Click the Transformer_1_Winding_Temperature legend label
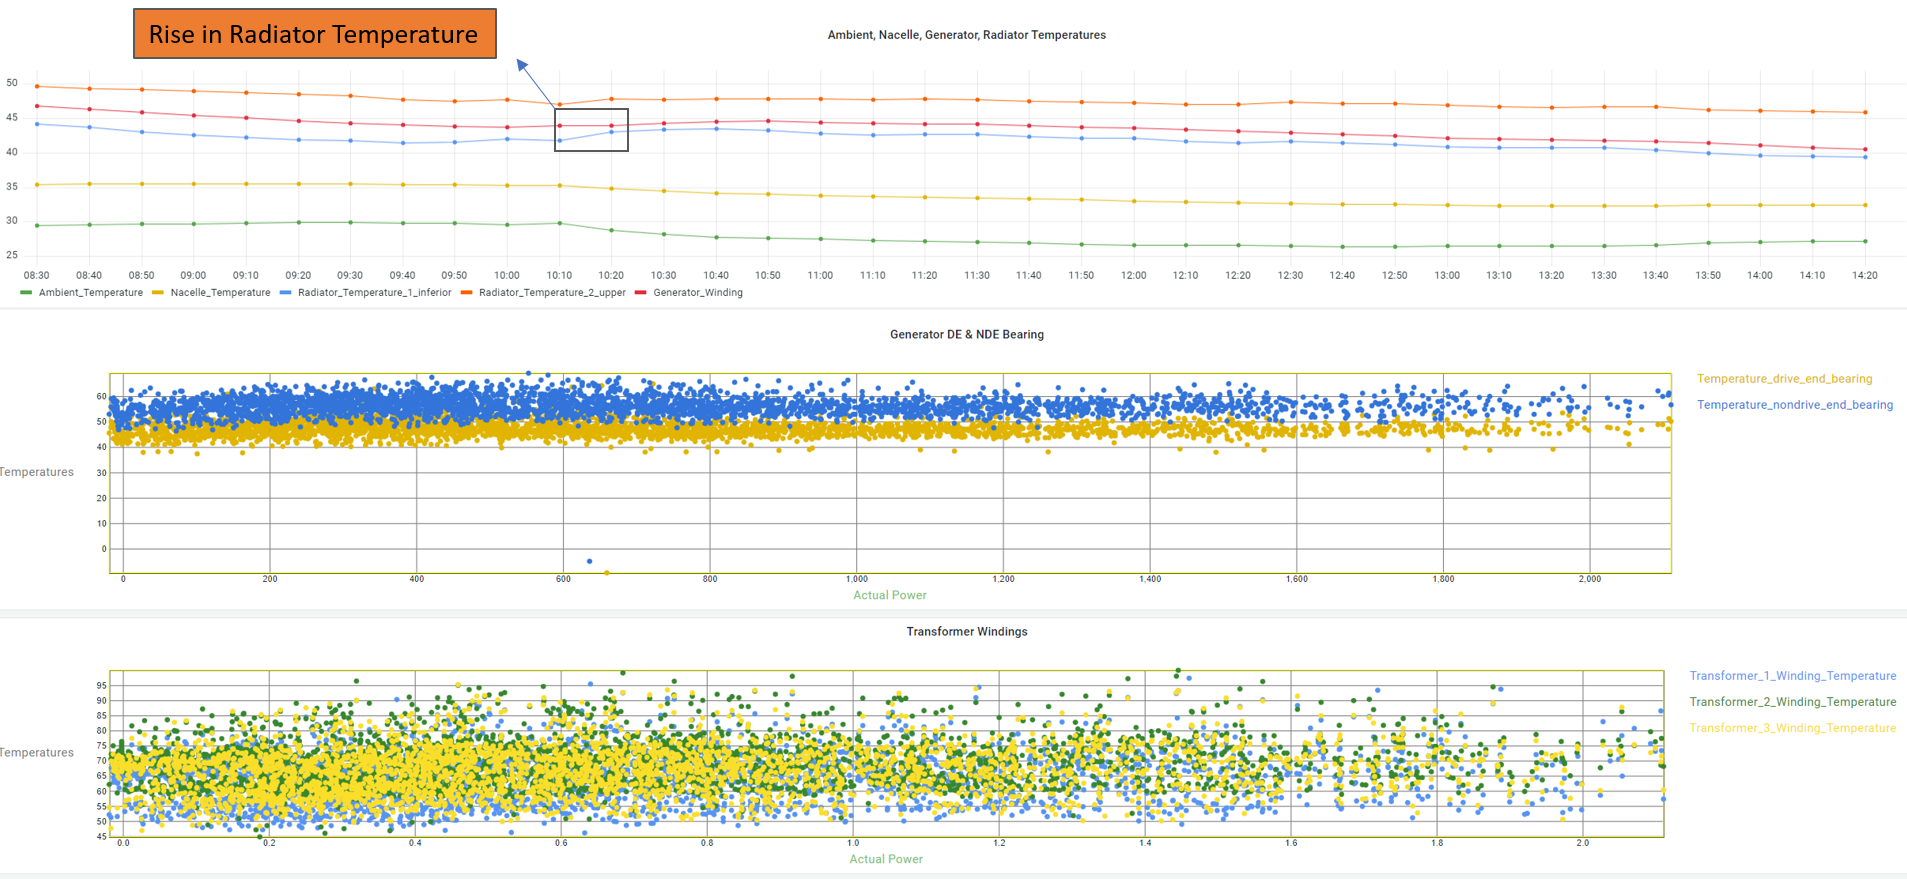This screenshot has width=1907, height=896. pos(1793,676)
